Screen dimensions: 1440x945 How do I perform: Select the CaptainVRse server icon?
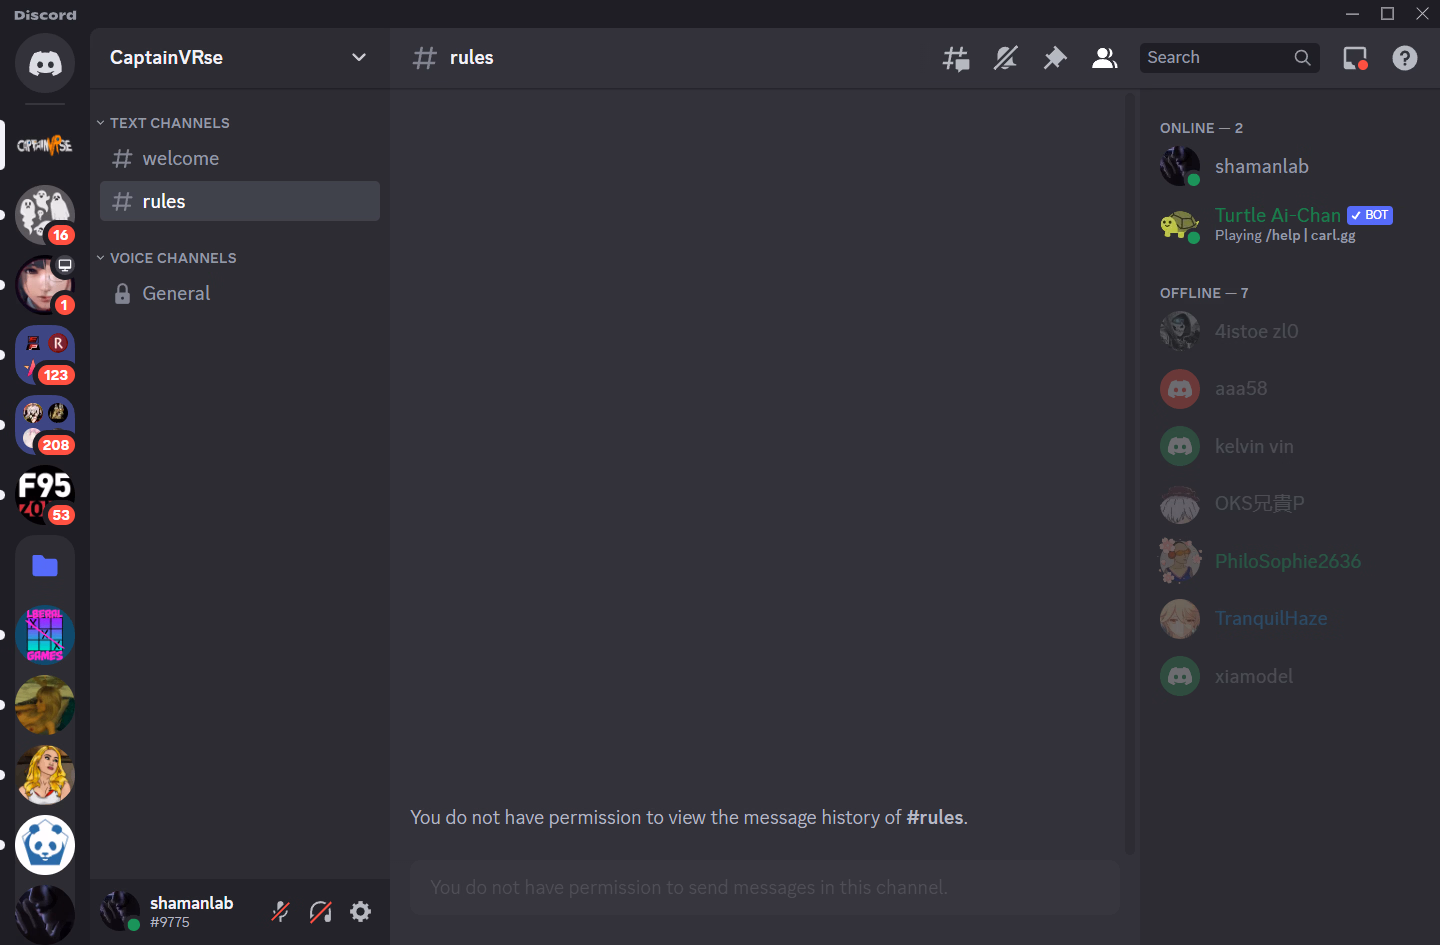click(x=45, y=145)
